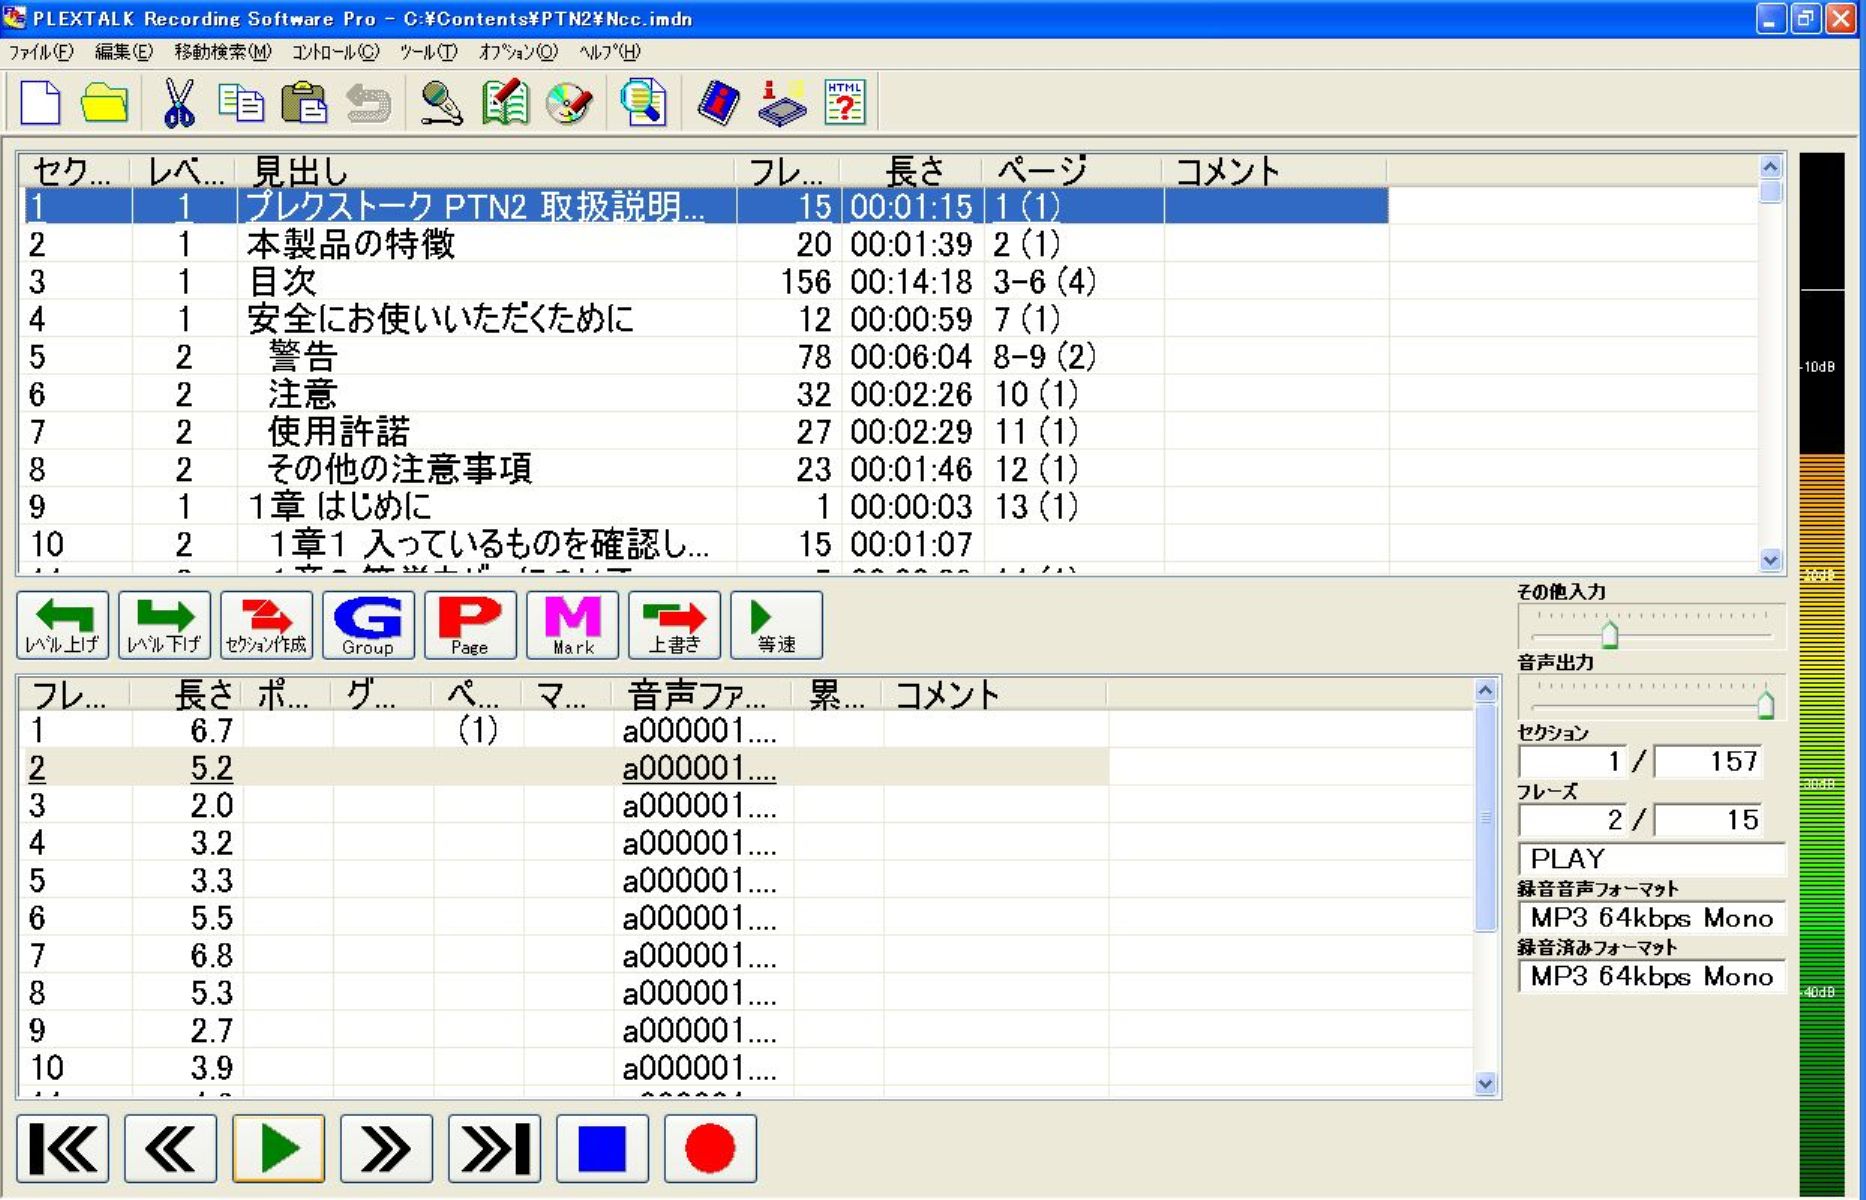Click the Paste clipboard icon
The image size is (1866, 1200).
(x=304, y=103)
